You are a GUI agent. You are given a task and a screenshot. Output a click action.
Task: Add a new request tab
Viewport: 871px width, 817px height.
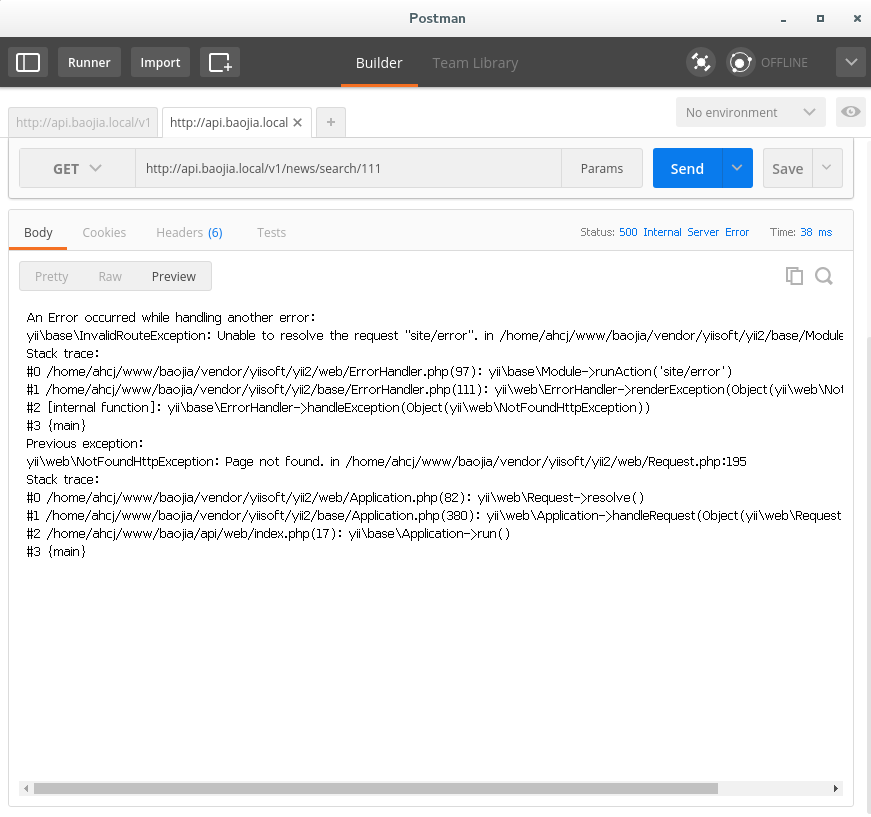click(x=331, y=122)
